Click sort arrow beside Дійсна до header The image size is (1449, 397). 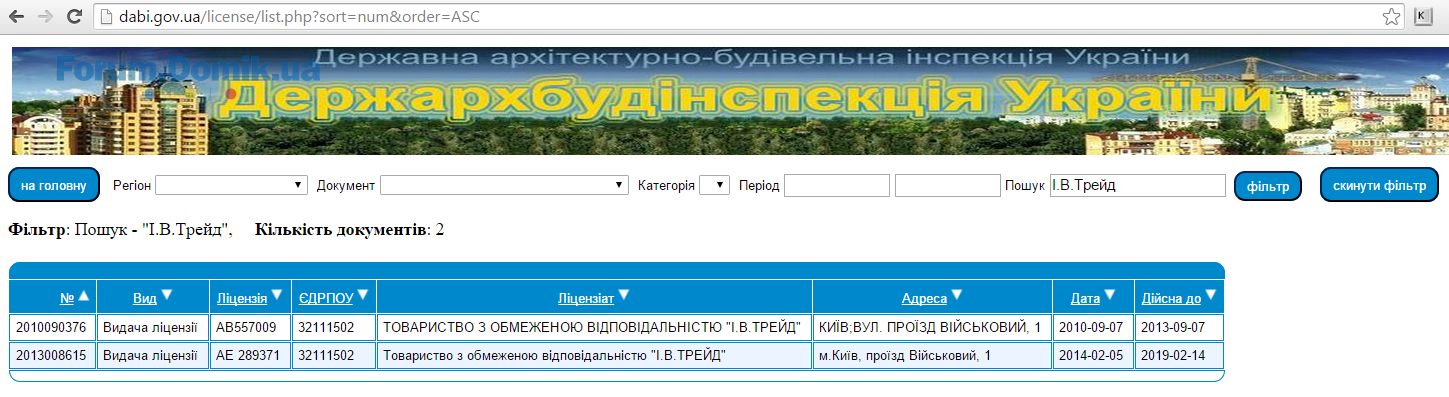point(1211,295)
